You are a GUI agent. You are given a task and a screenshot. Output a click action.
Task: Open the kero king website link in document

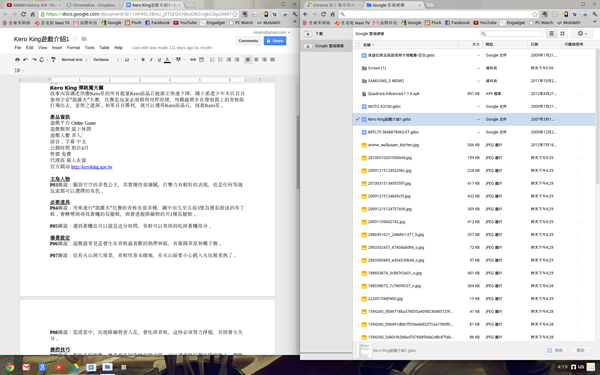pos(92,167)
